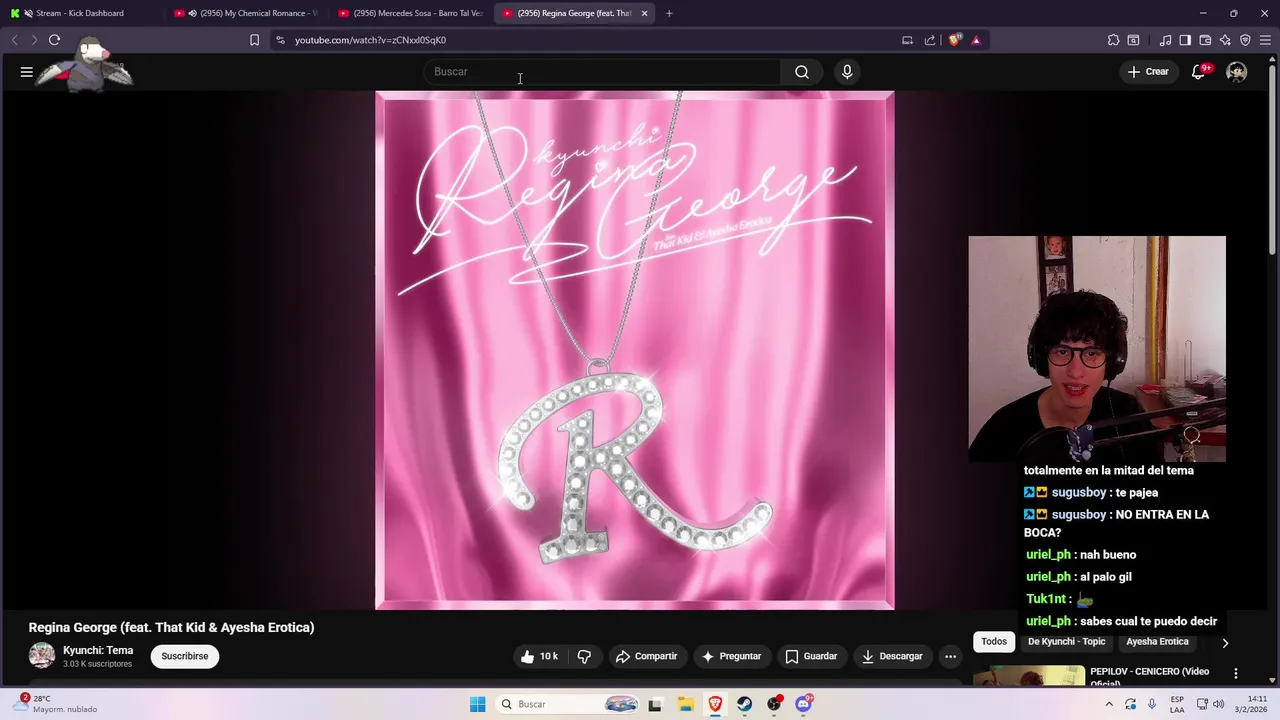Open volume control in system tray
The image size is (1280, 720).
(x=1218, y=704)
